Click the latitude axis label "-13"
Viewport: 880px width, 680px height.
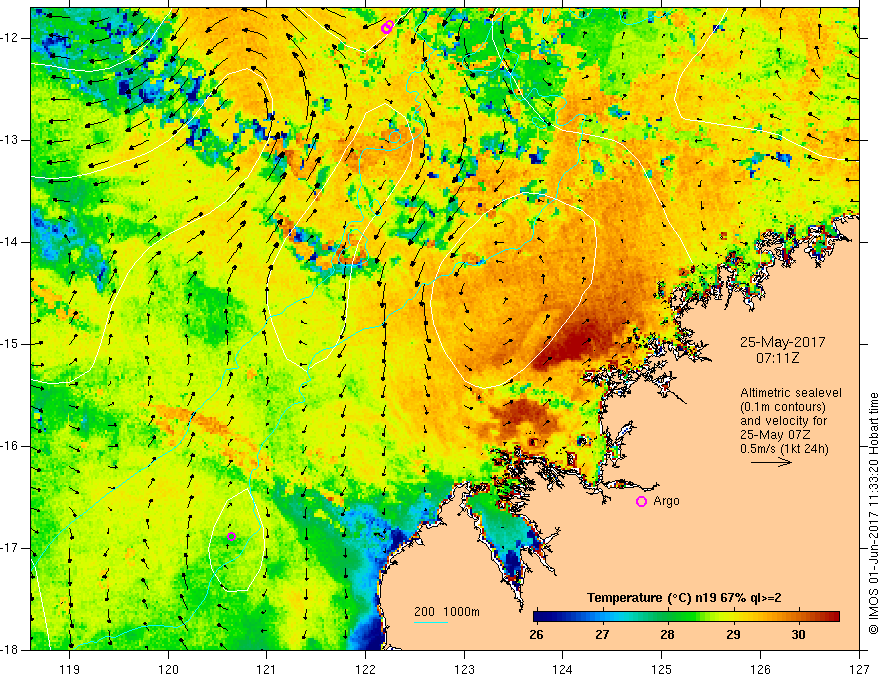point(11,140)
